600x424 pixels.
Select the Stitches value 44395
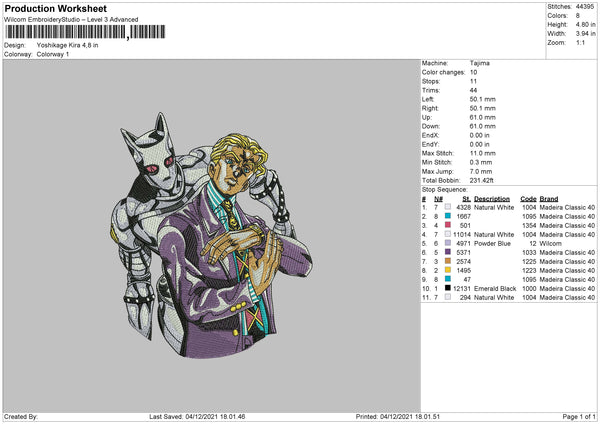tap(585, 7)
